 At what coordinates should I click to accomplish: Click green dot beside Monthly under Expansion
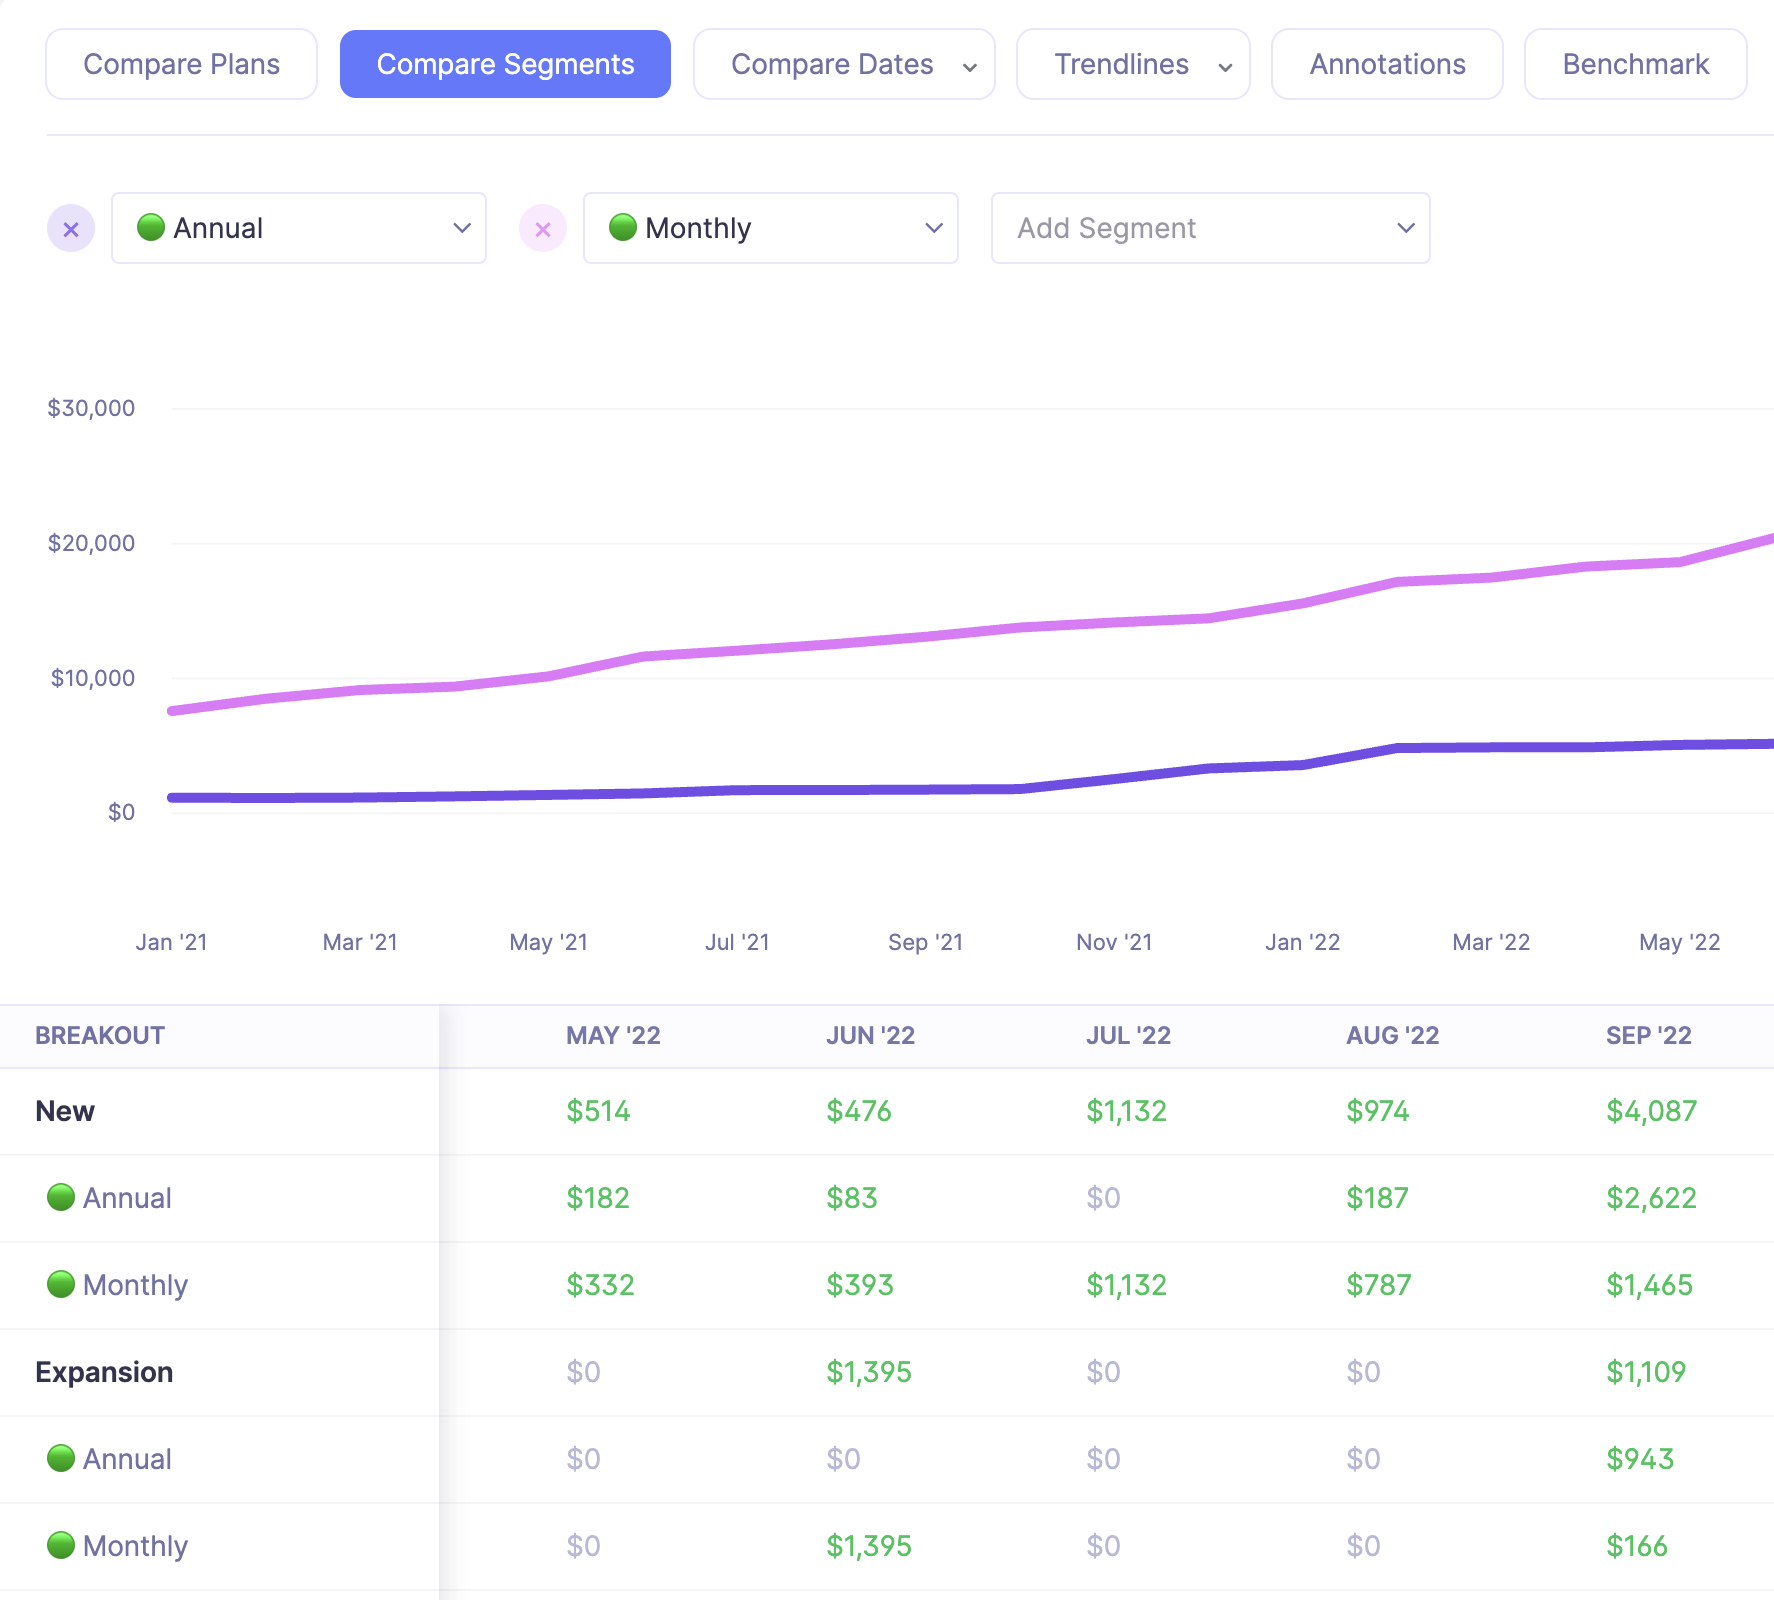[61, 1545]
